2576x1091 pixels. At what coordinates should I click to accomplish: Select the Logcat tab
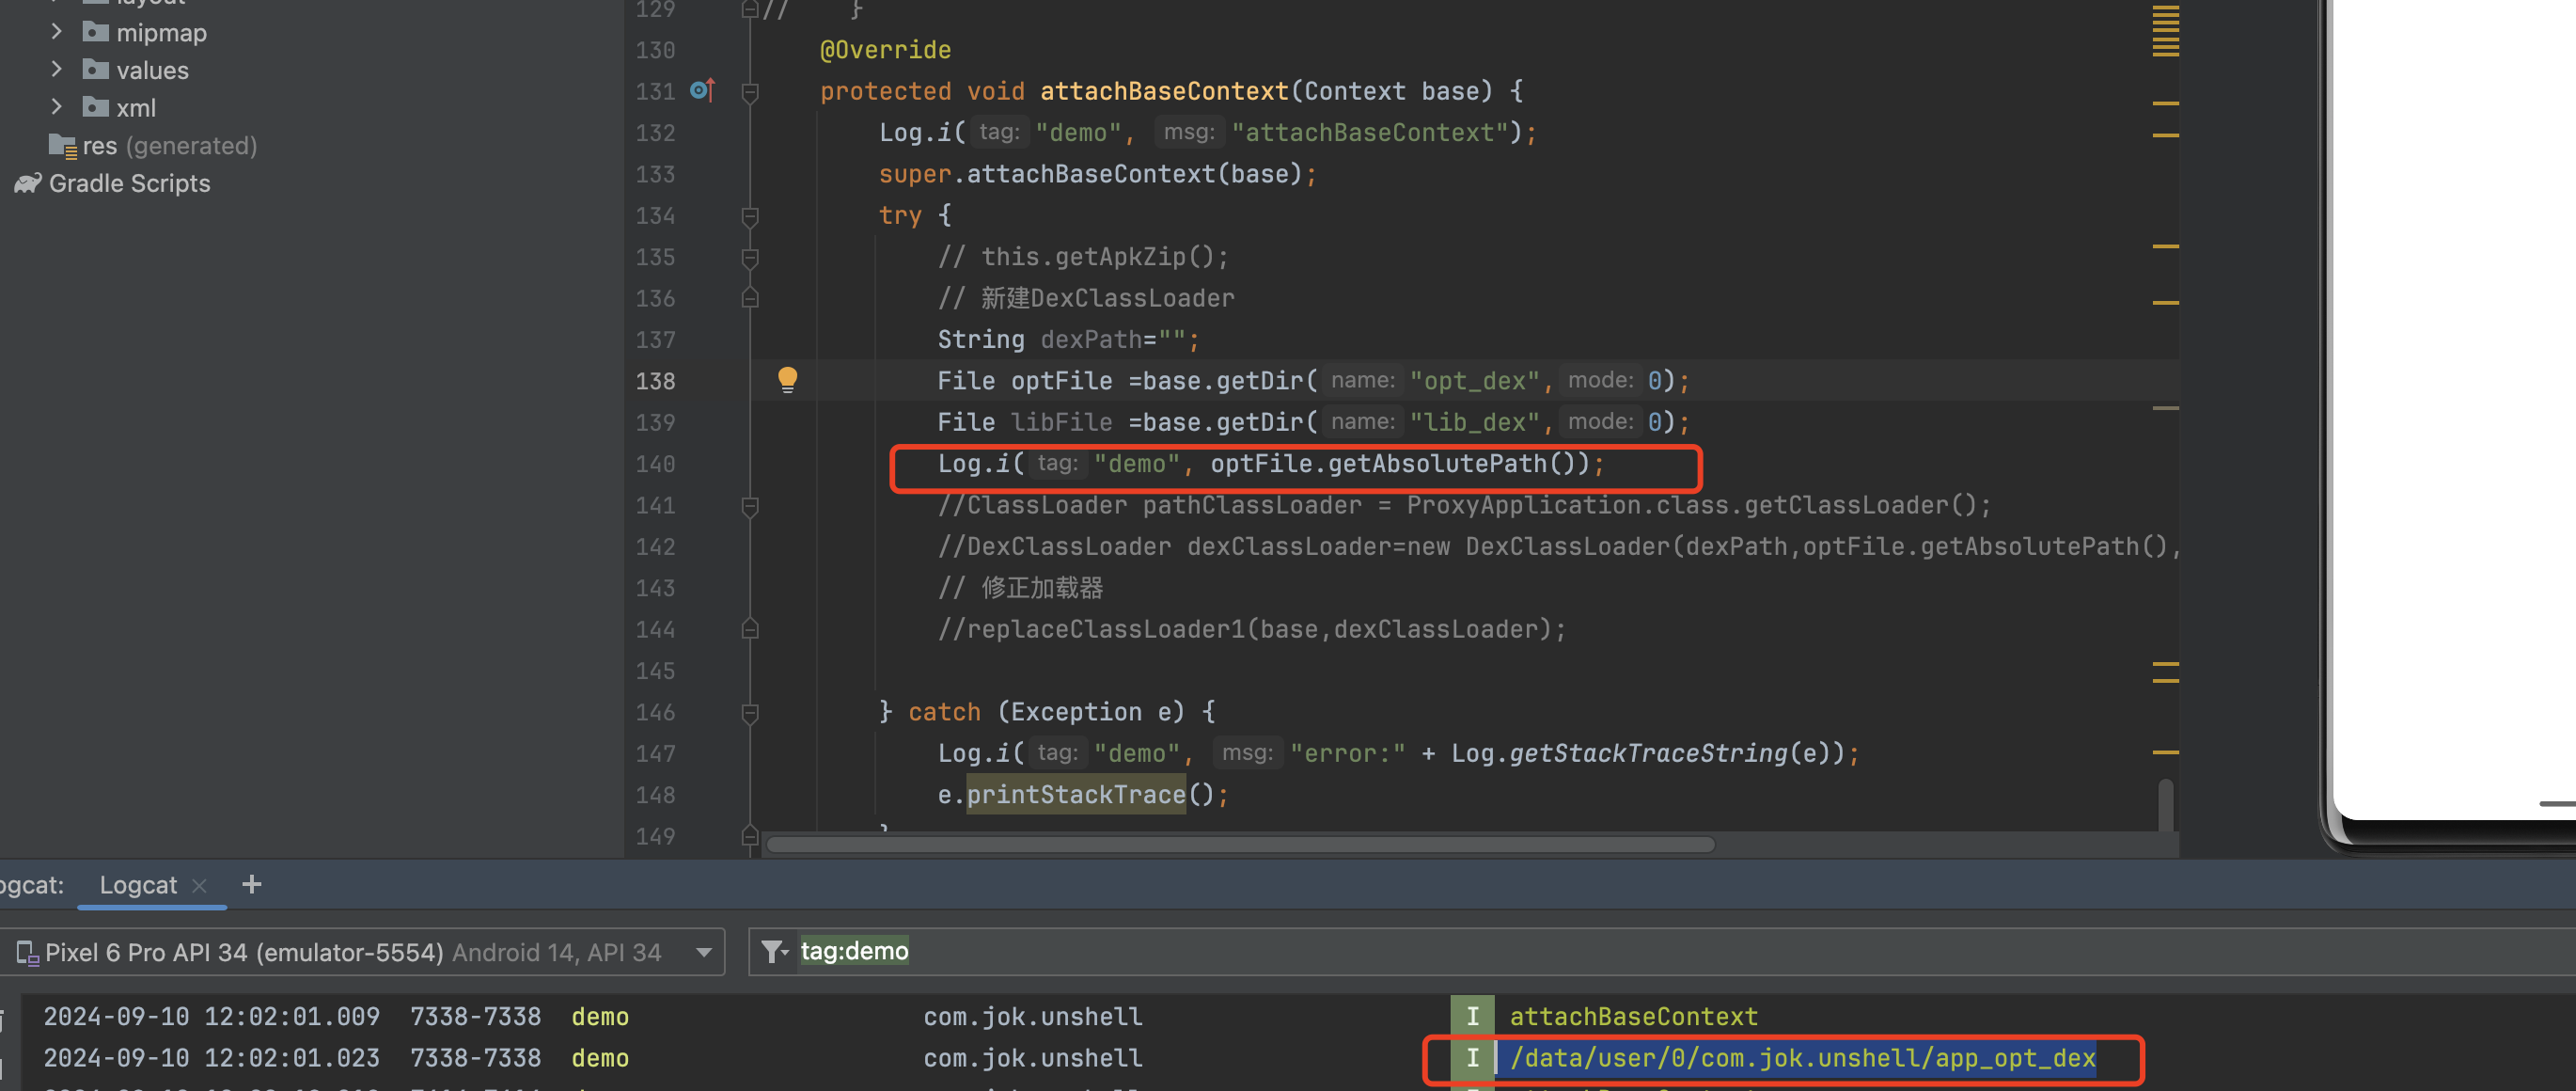point(138,885)
